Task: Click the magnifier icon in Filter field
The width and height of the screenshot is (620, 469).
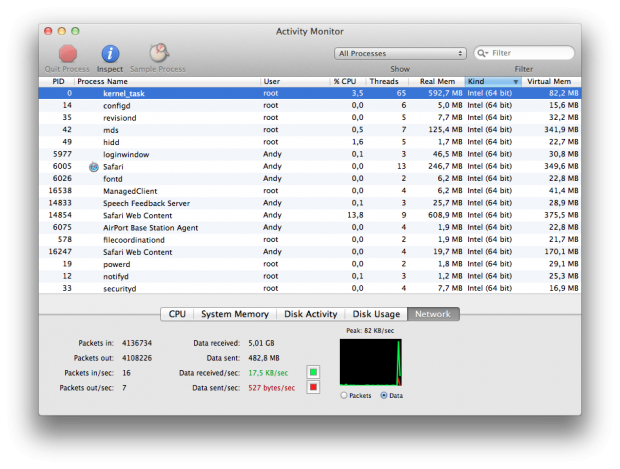Action: (482, 53)
